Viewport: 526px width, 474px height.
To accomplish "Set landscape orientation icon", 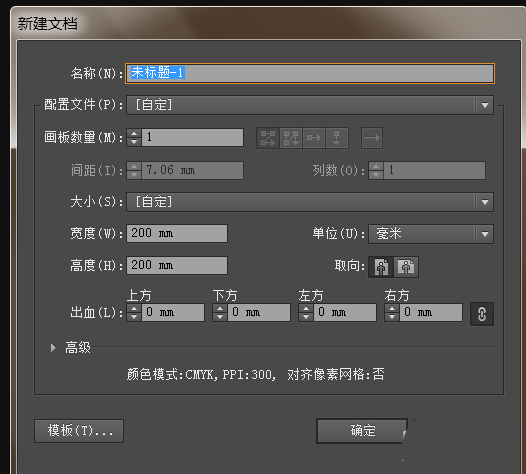I will [406, 267].
